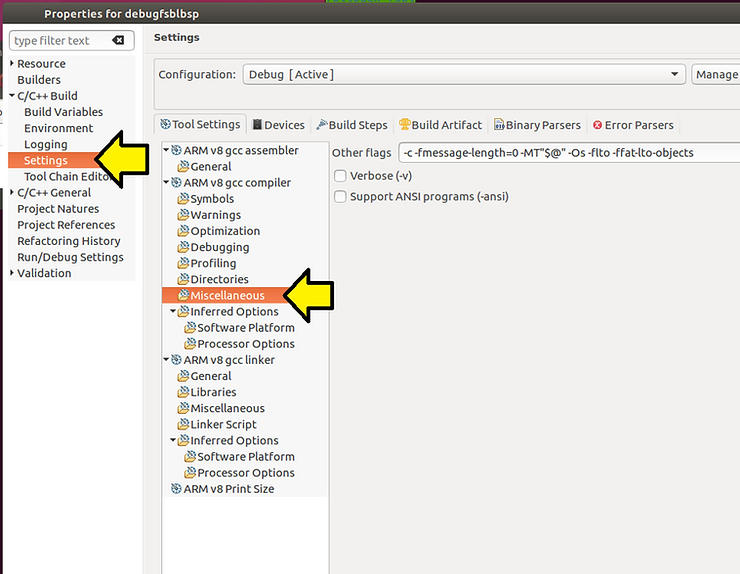Click the ARM v8 Print Size tool icon
The width and height of the screenshot is (740, 574).
pyautogui.click(x=176, y=489)
